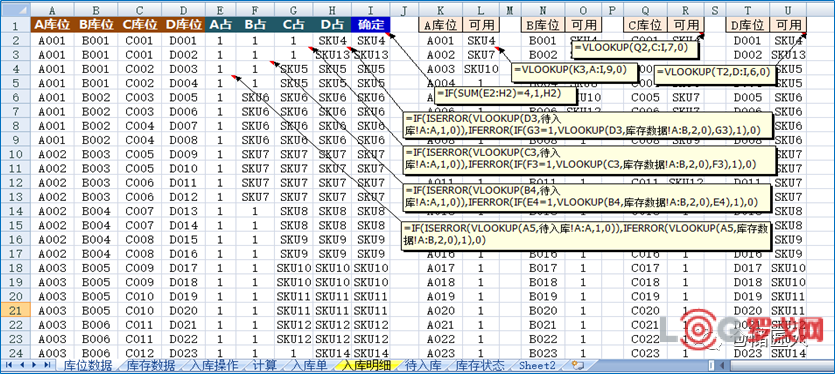
Task: Click previous sheet tab arrow
Action: coord(22,365)
